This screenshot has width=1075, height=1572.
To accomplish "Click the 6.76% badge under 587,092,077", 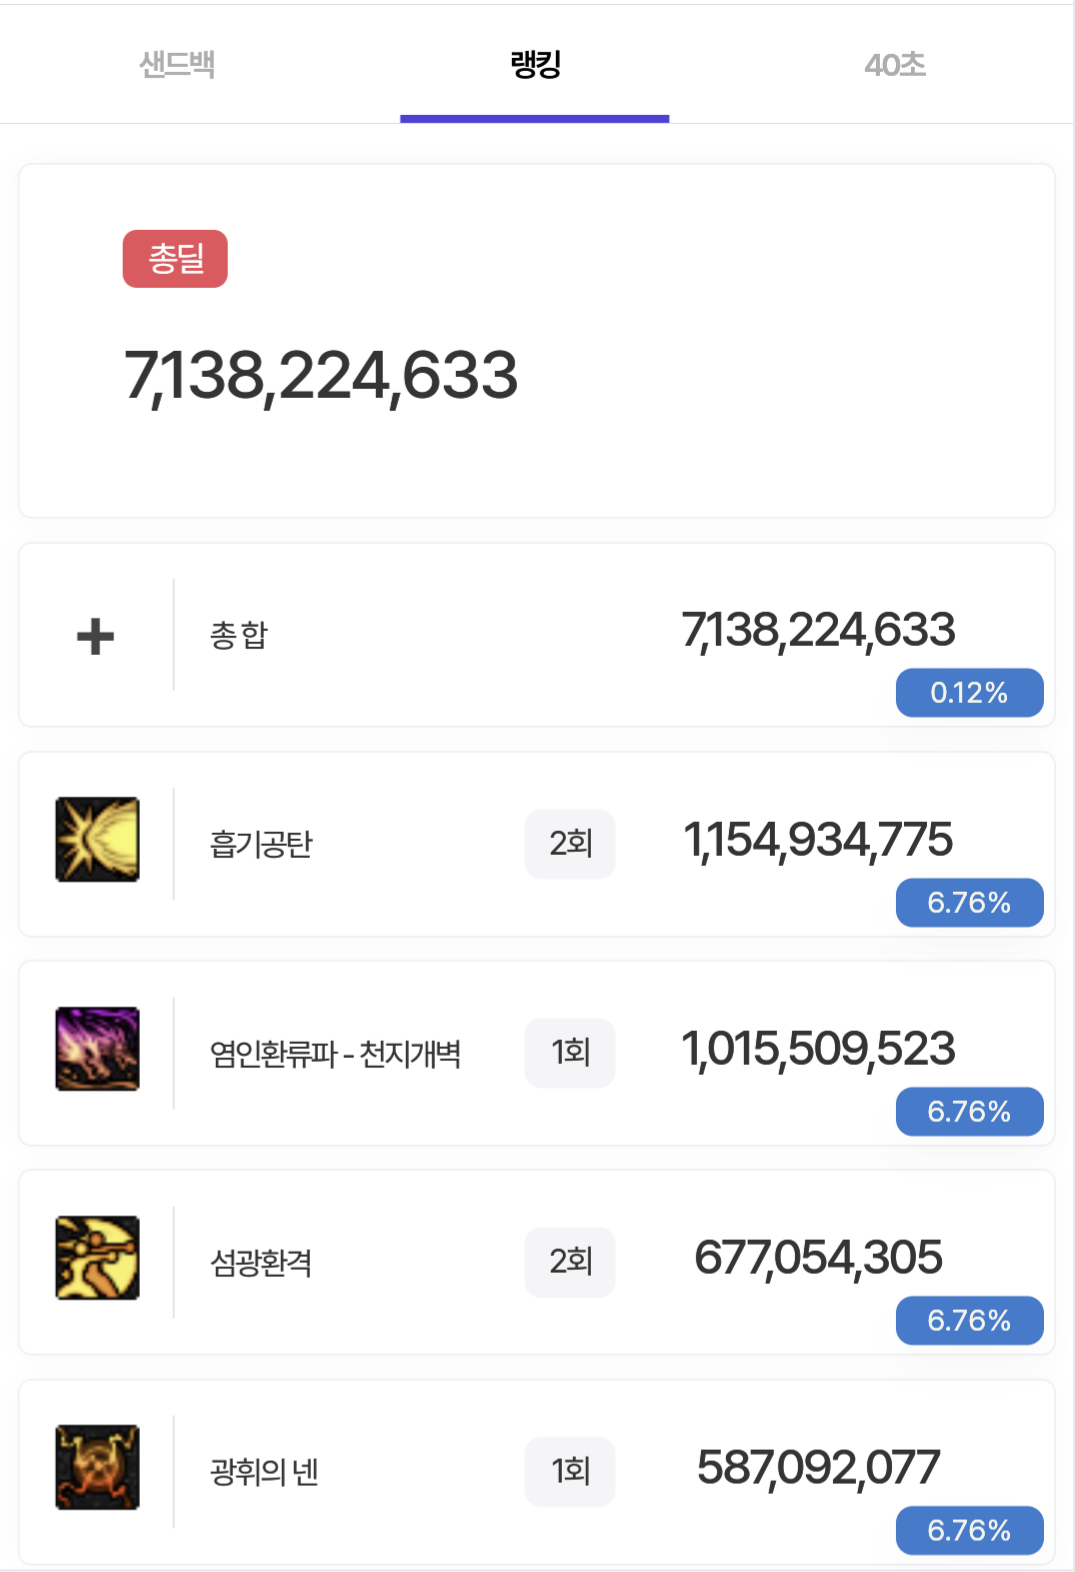I will pyautogui.click(x=969, y=1531).
